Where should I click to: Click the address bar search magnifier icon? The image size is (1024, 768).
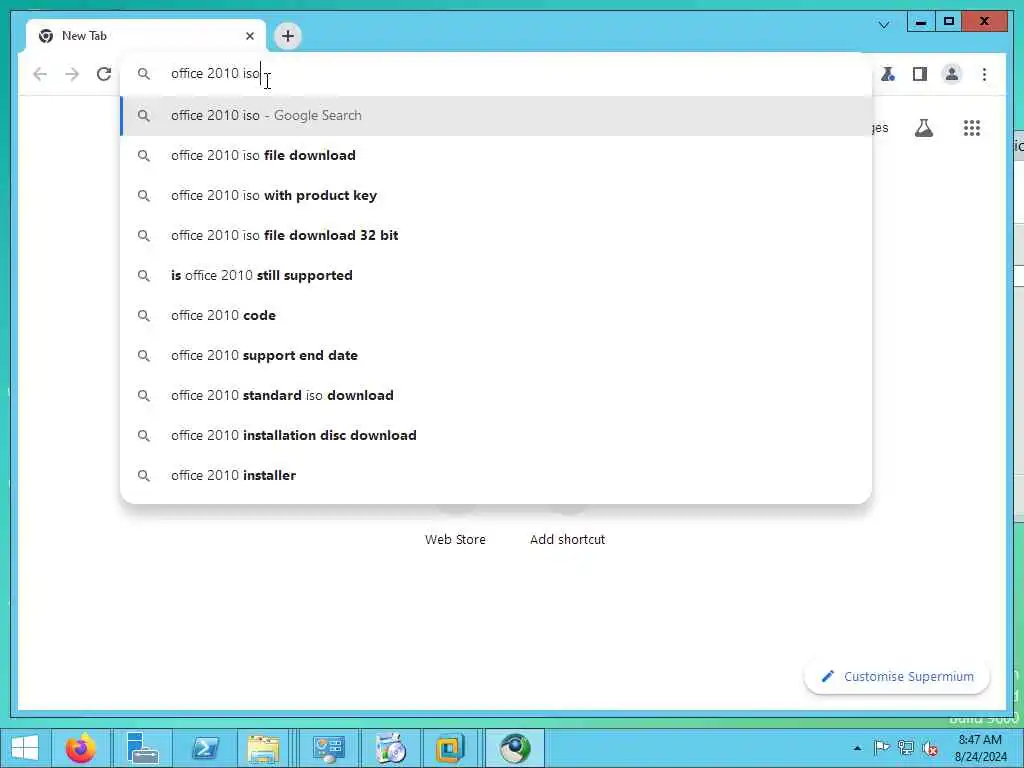pos(144,74)
